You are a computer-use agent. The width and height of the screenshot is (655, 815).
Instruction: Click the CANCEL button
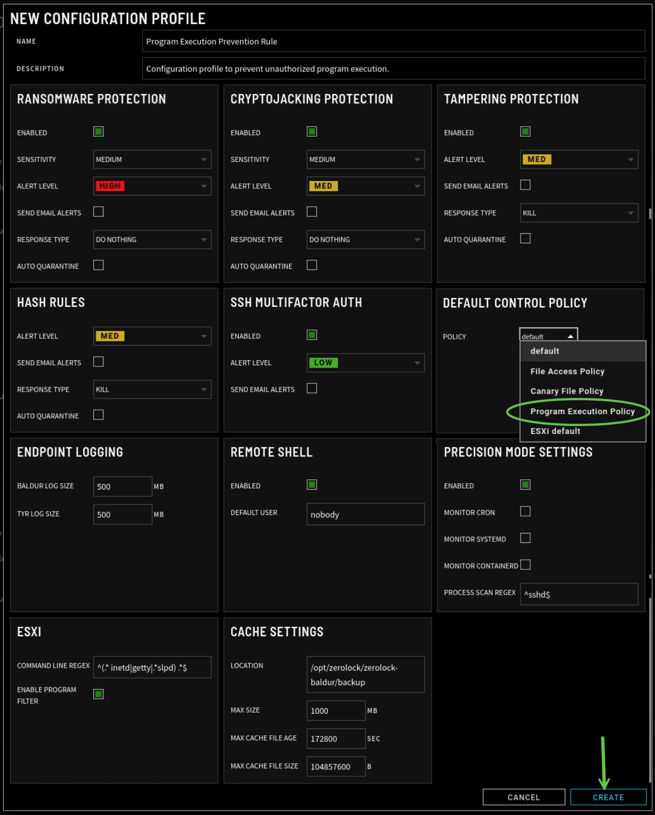click(523, 797)
